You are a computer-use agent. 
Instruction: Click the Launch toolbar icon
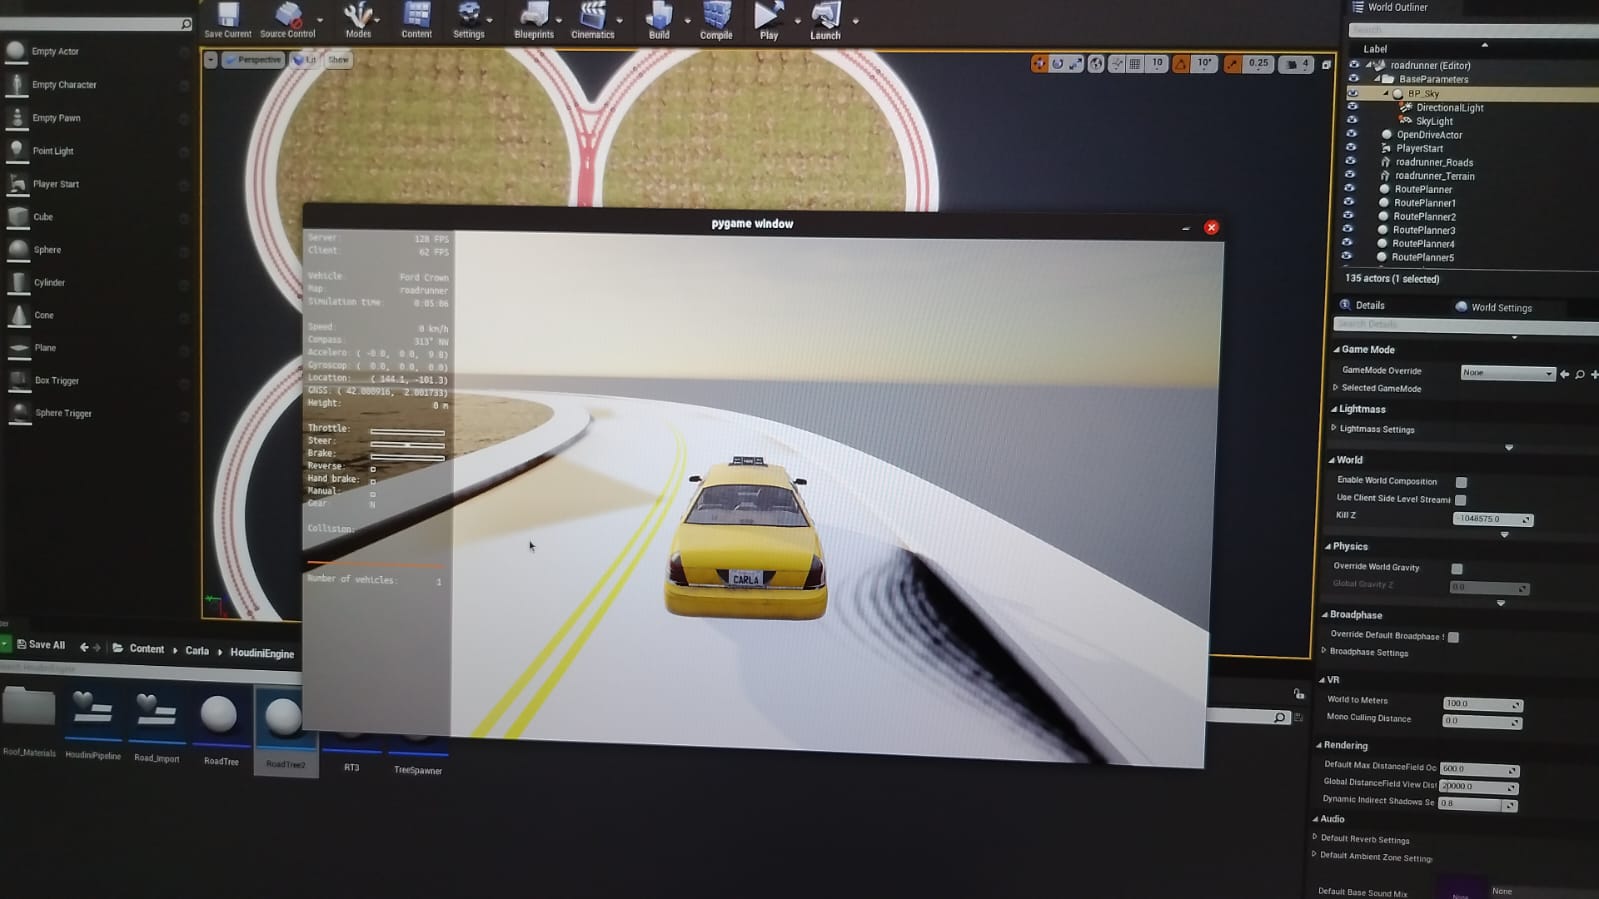point(825,20)
